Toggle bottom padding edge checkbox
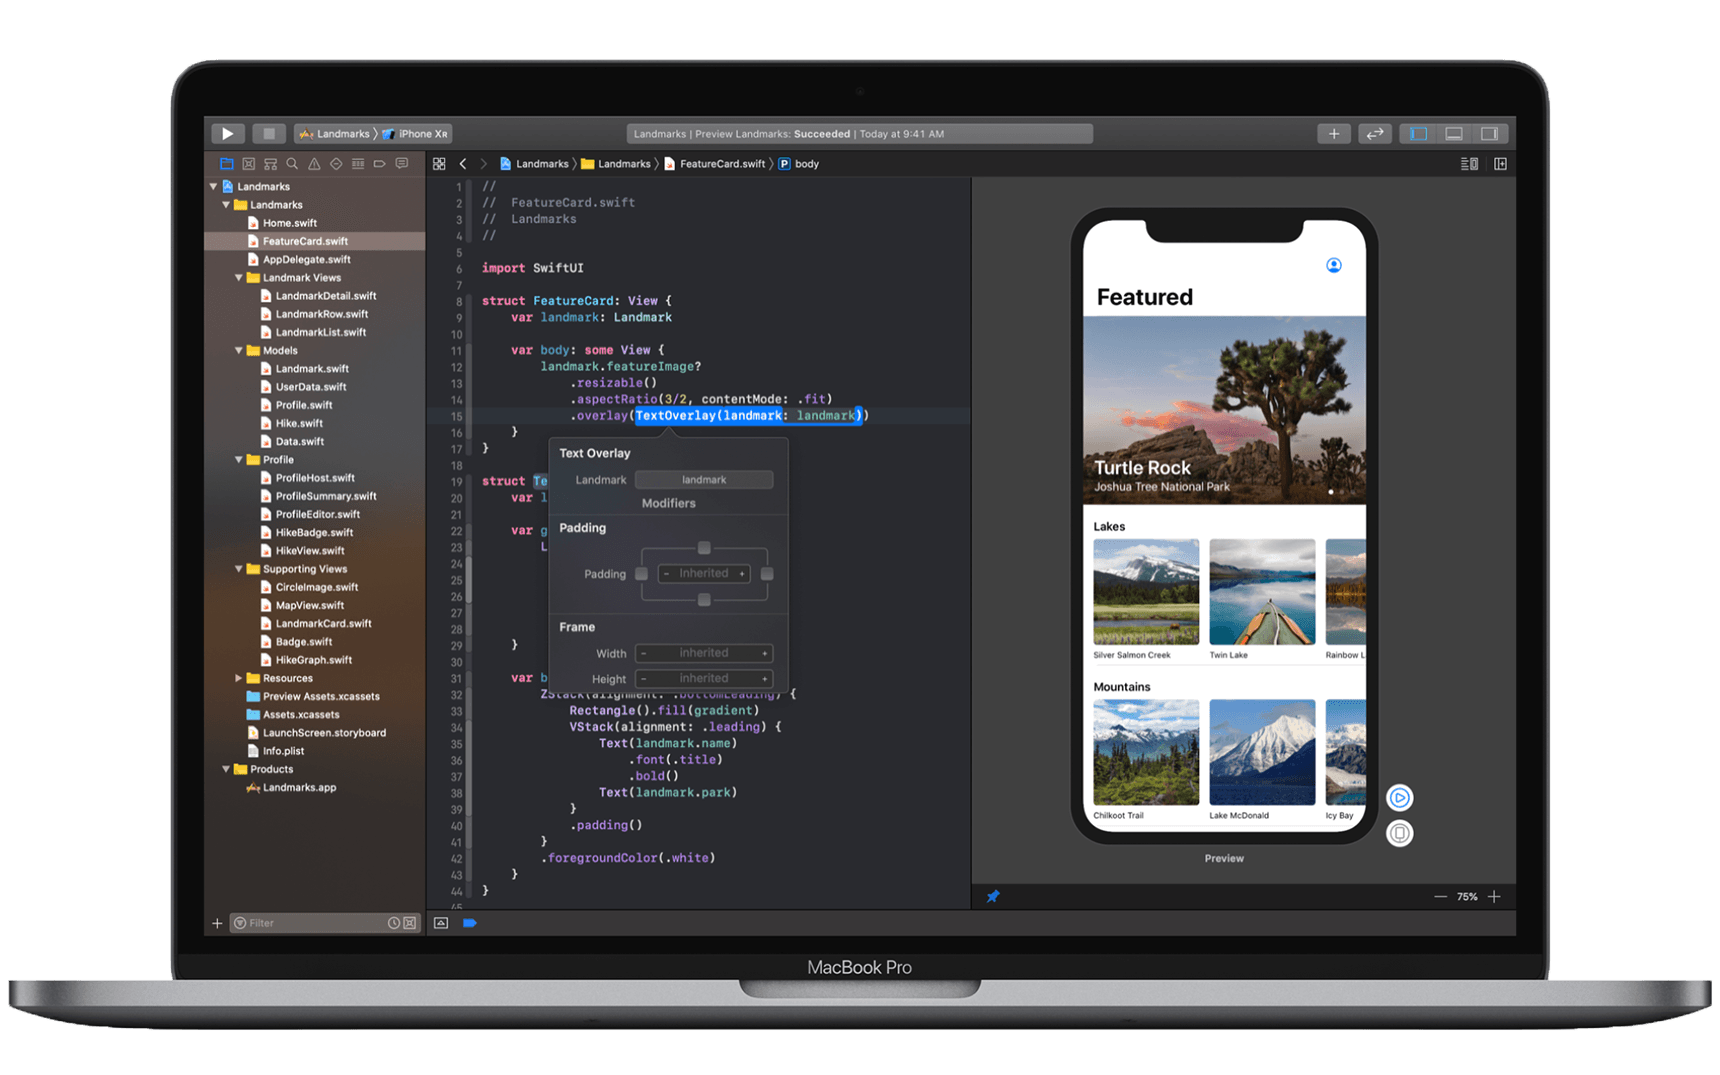Image resolution: width=1720 pixels, height=1075 pixels. point(704,600)
